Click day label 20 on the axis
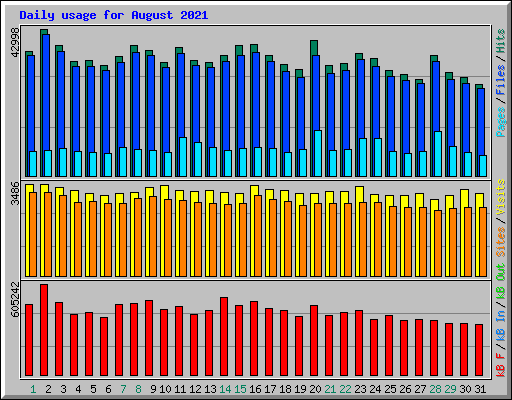The width and height of the screenshot is (512, 400). (315, 389)
